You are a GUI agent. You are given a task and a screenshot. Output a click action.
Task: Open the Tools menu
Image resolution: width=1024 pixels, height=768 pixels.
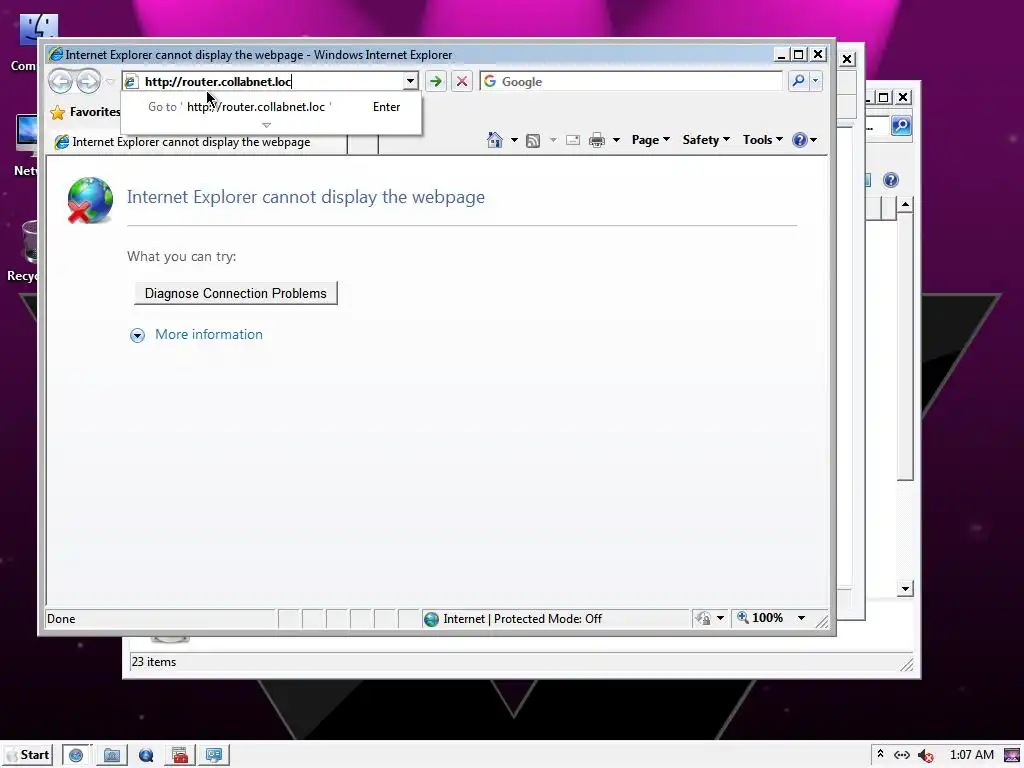[762, 140]
